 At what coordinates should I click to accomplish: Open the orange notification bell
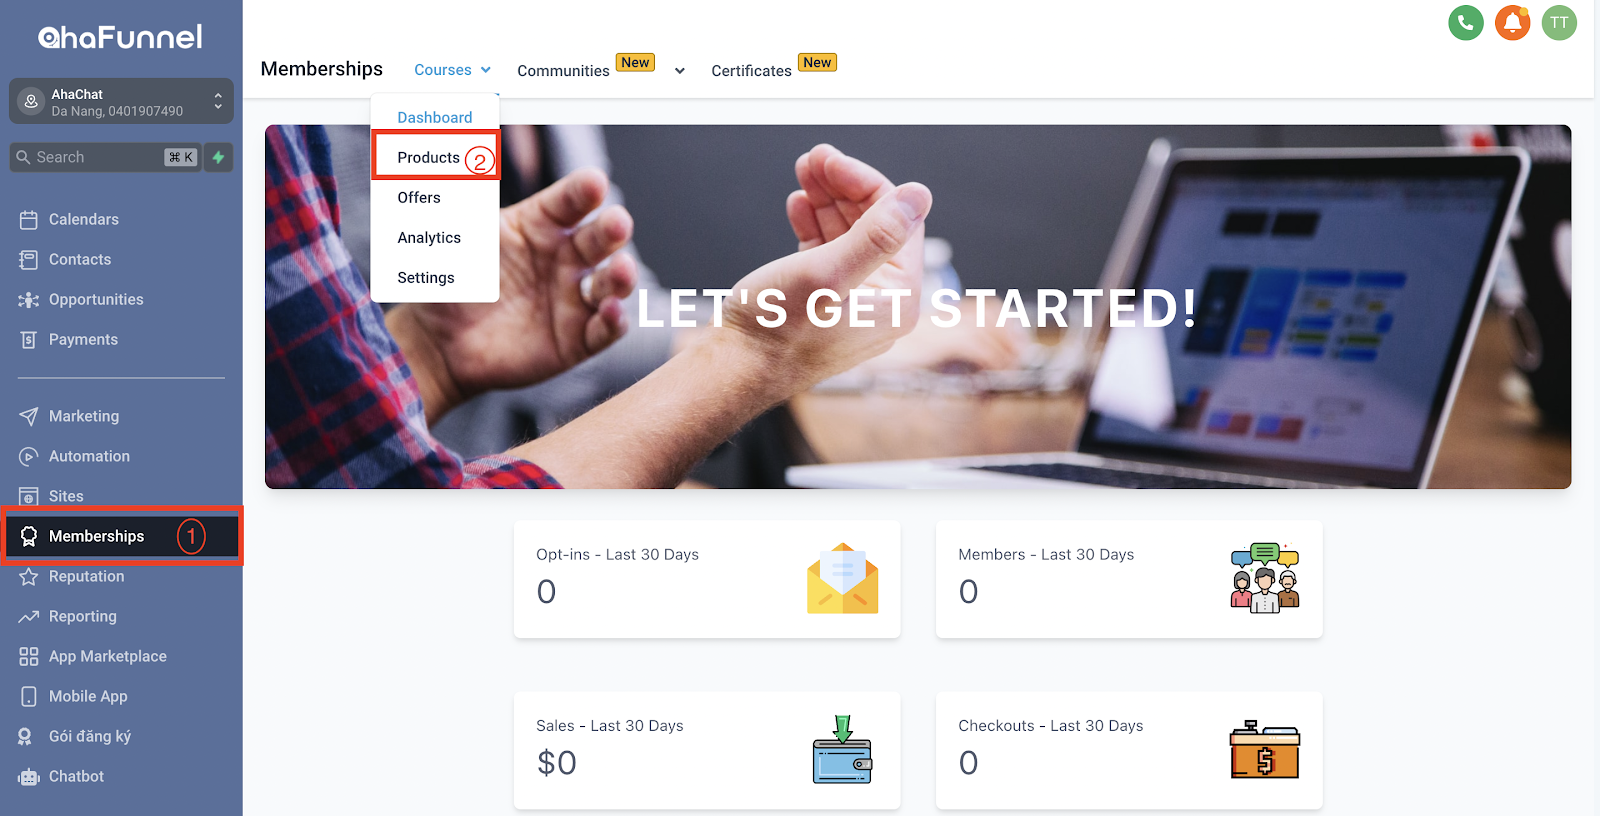coord(1512,23)
